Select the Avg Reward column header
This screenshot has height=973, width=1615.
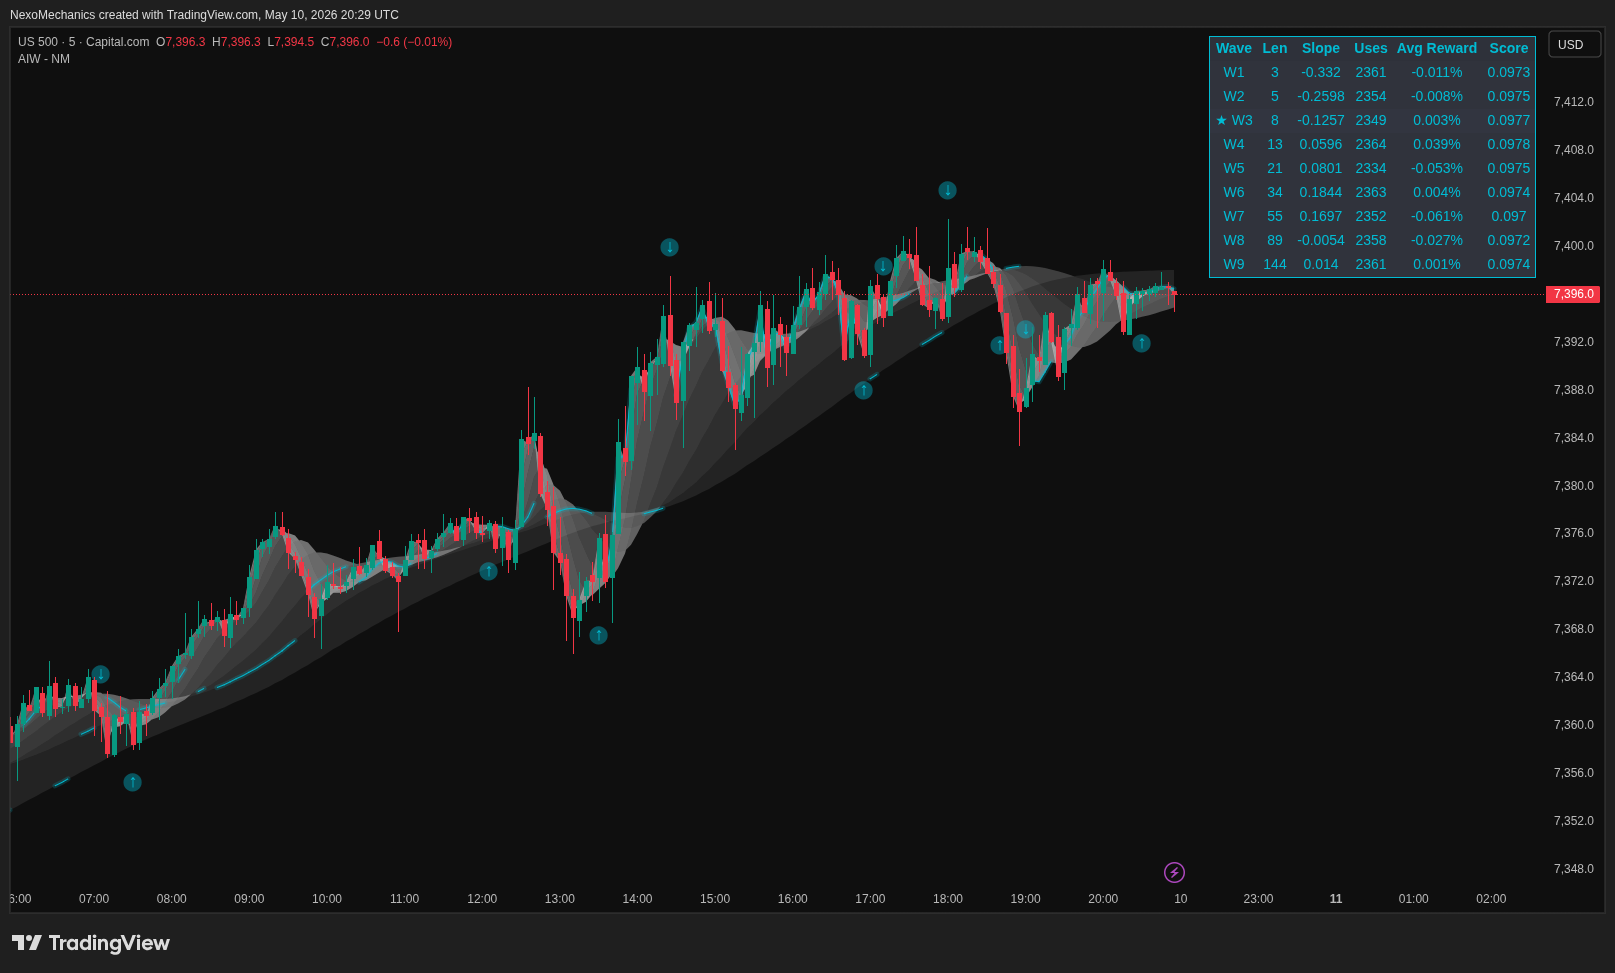coord(1437,48)
